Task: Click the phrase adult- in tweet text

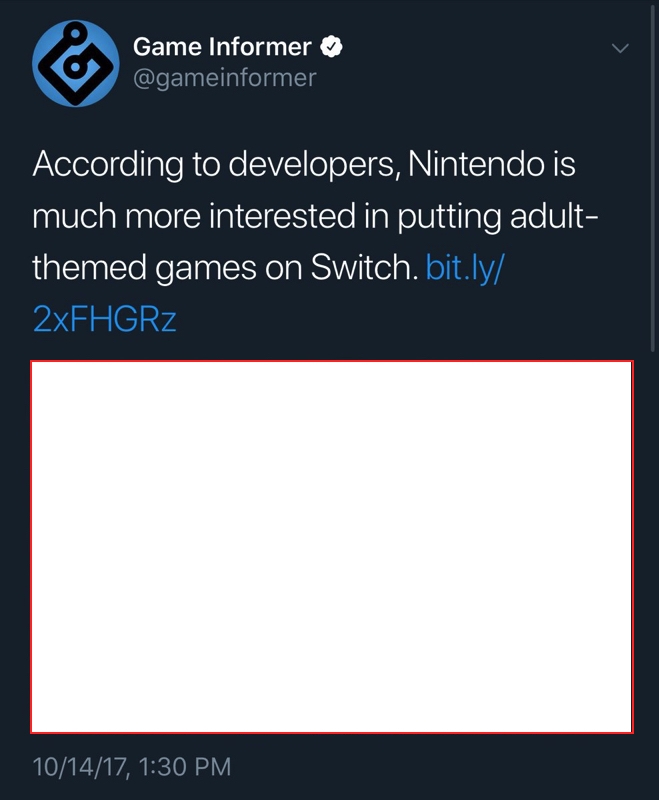Action: pyautogui.click(x=554, y=216)
